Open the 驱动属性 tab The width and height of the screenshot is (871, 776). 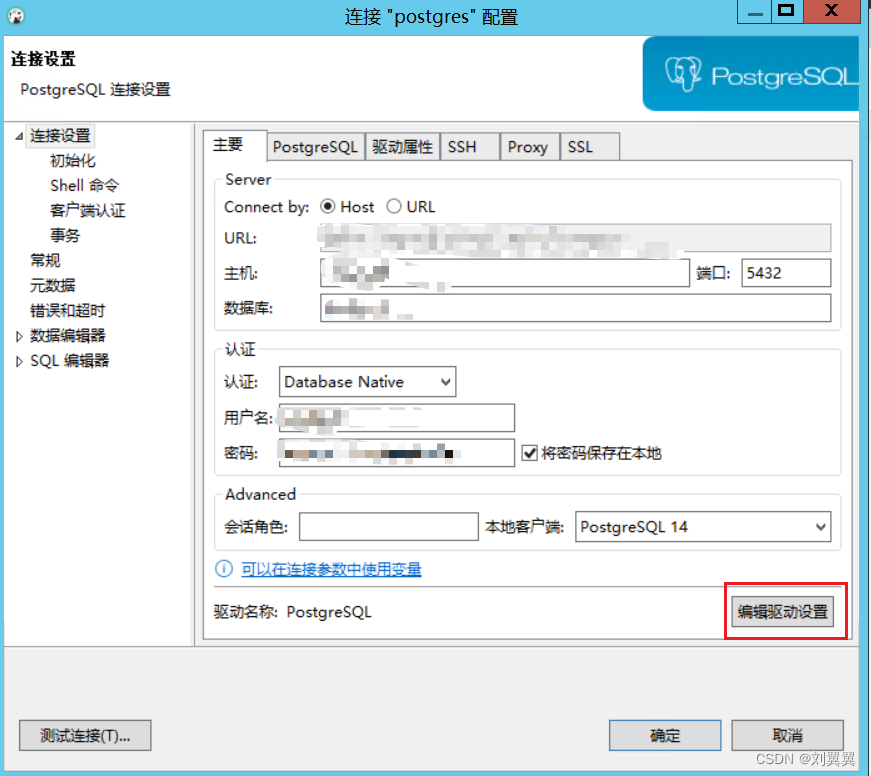(x=403, y=147)
